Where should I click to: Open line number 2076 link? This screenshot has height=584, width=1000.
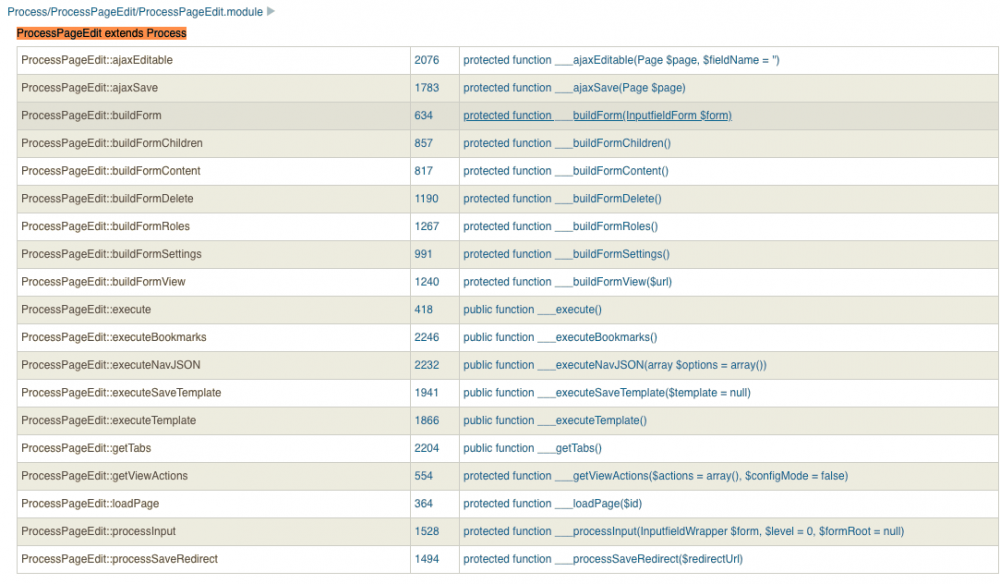click(x=426, y=60)
